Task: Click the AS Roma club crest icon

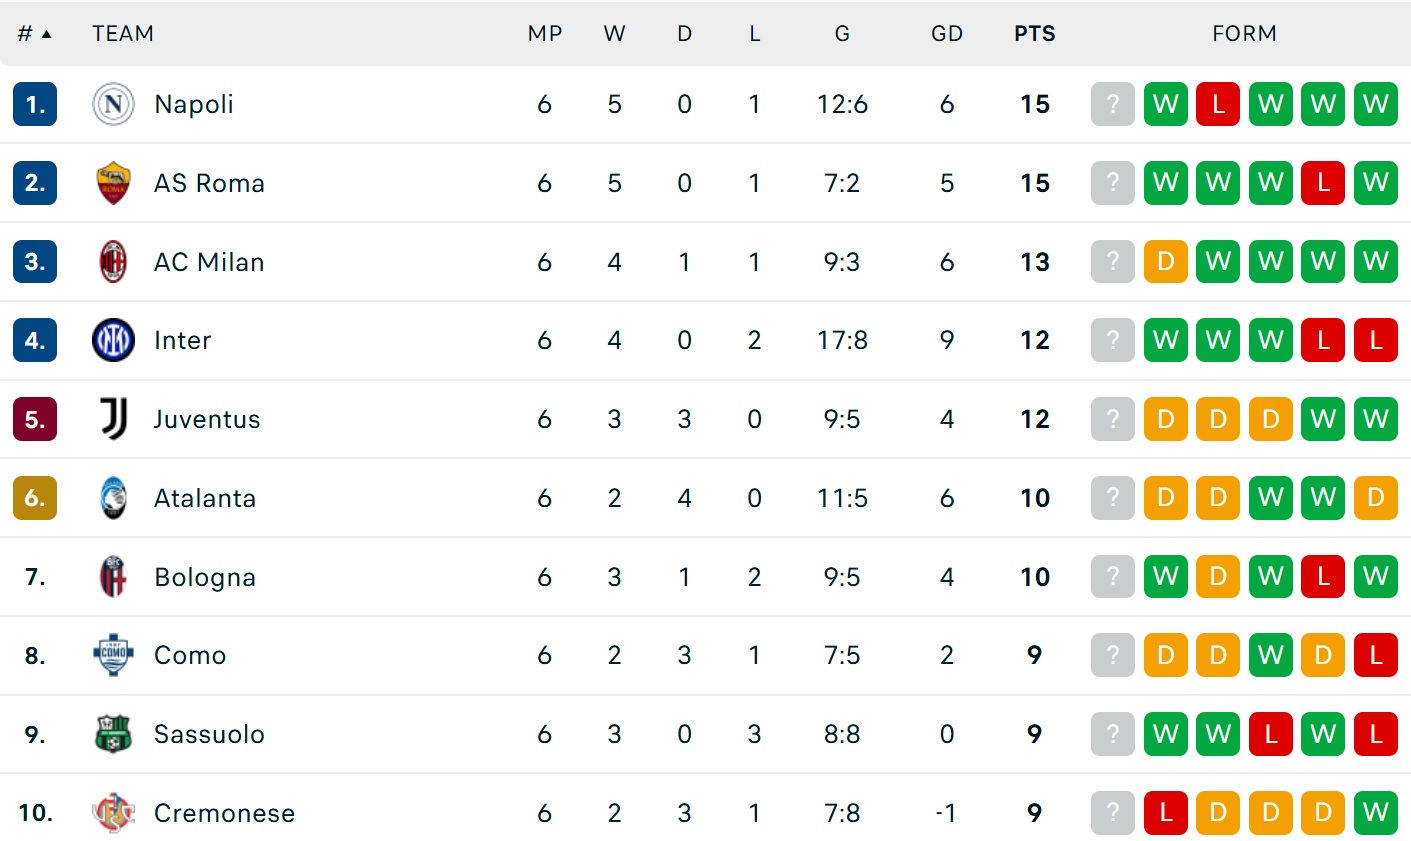Action: [113, 183]
